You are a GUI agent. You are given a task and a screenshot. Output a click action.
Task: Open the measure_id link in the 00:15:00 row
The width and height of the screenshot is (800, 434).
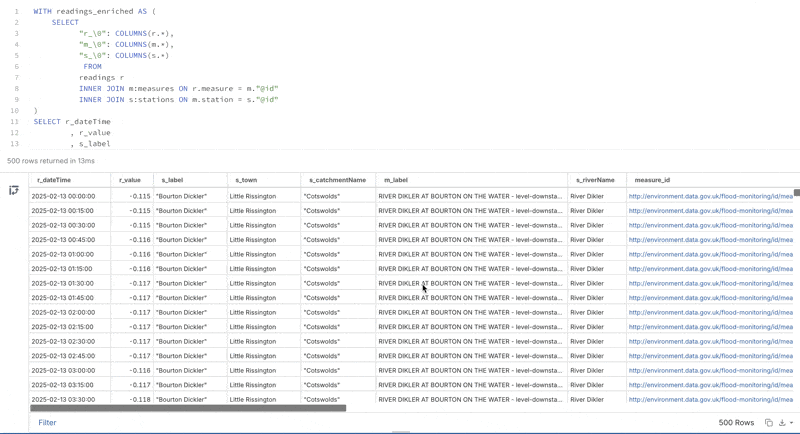point(710,211)
